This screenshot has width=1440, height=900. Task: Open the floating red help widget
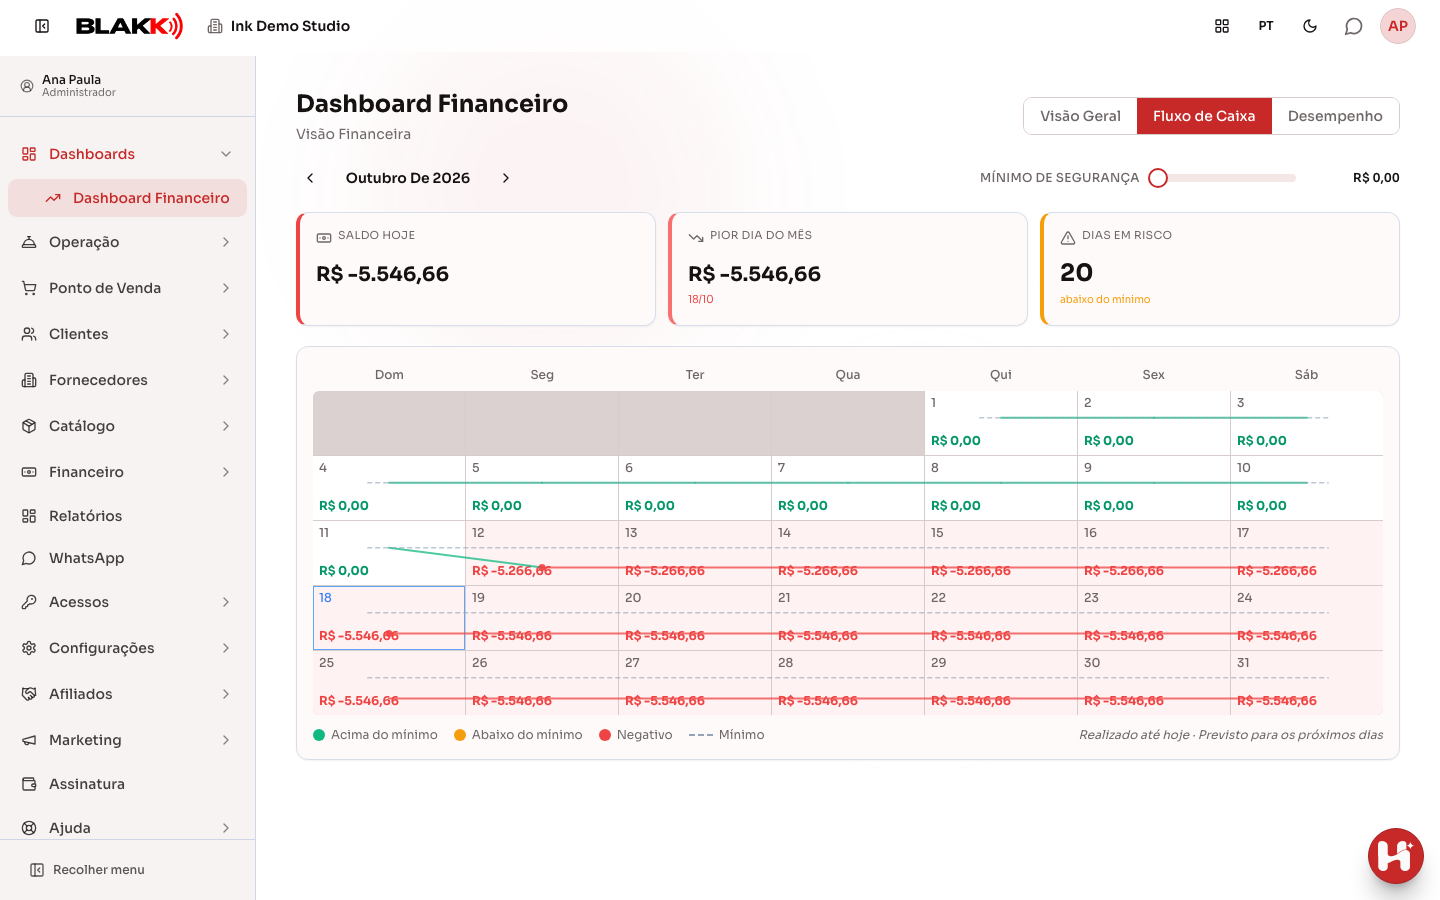pyautogui.click(x=1396, y=856)
